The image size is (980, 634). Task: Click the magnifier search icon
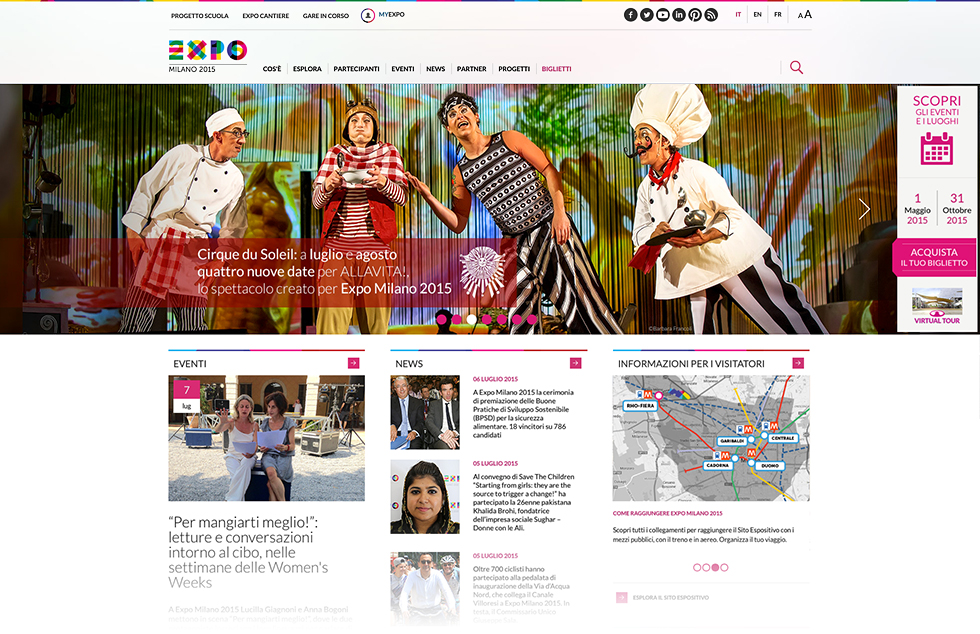click(796, 67)
